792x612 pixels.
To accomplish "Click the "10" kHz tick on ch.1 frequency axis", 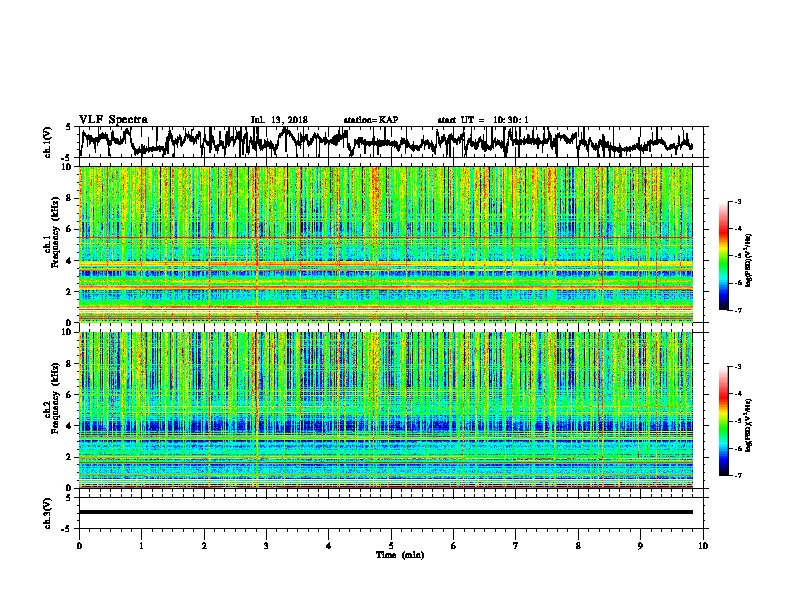I will click(x=67, y=167).
